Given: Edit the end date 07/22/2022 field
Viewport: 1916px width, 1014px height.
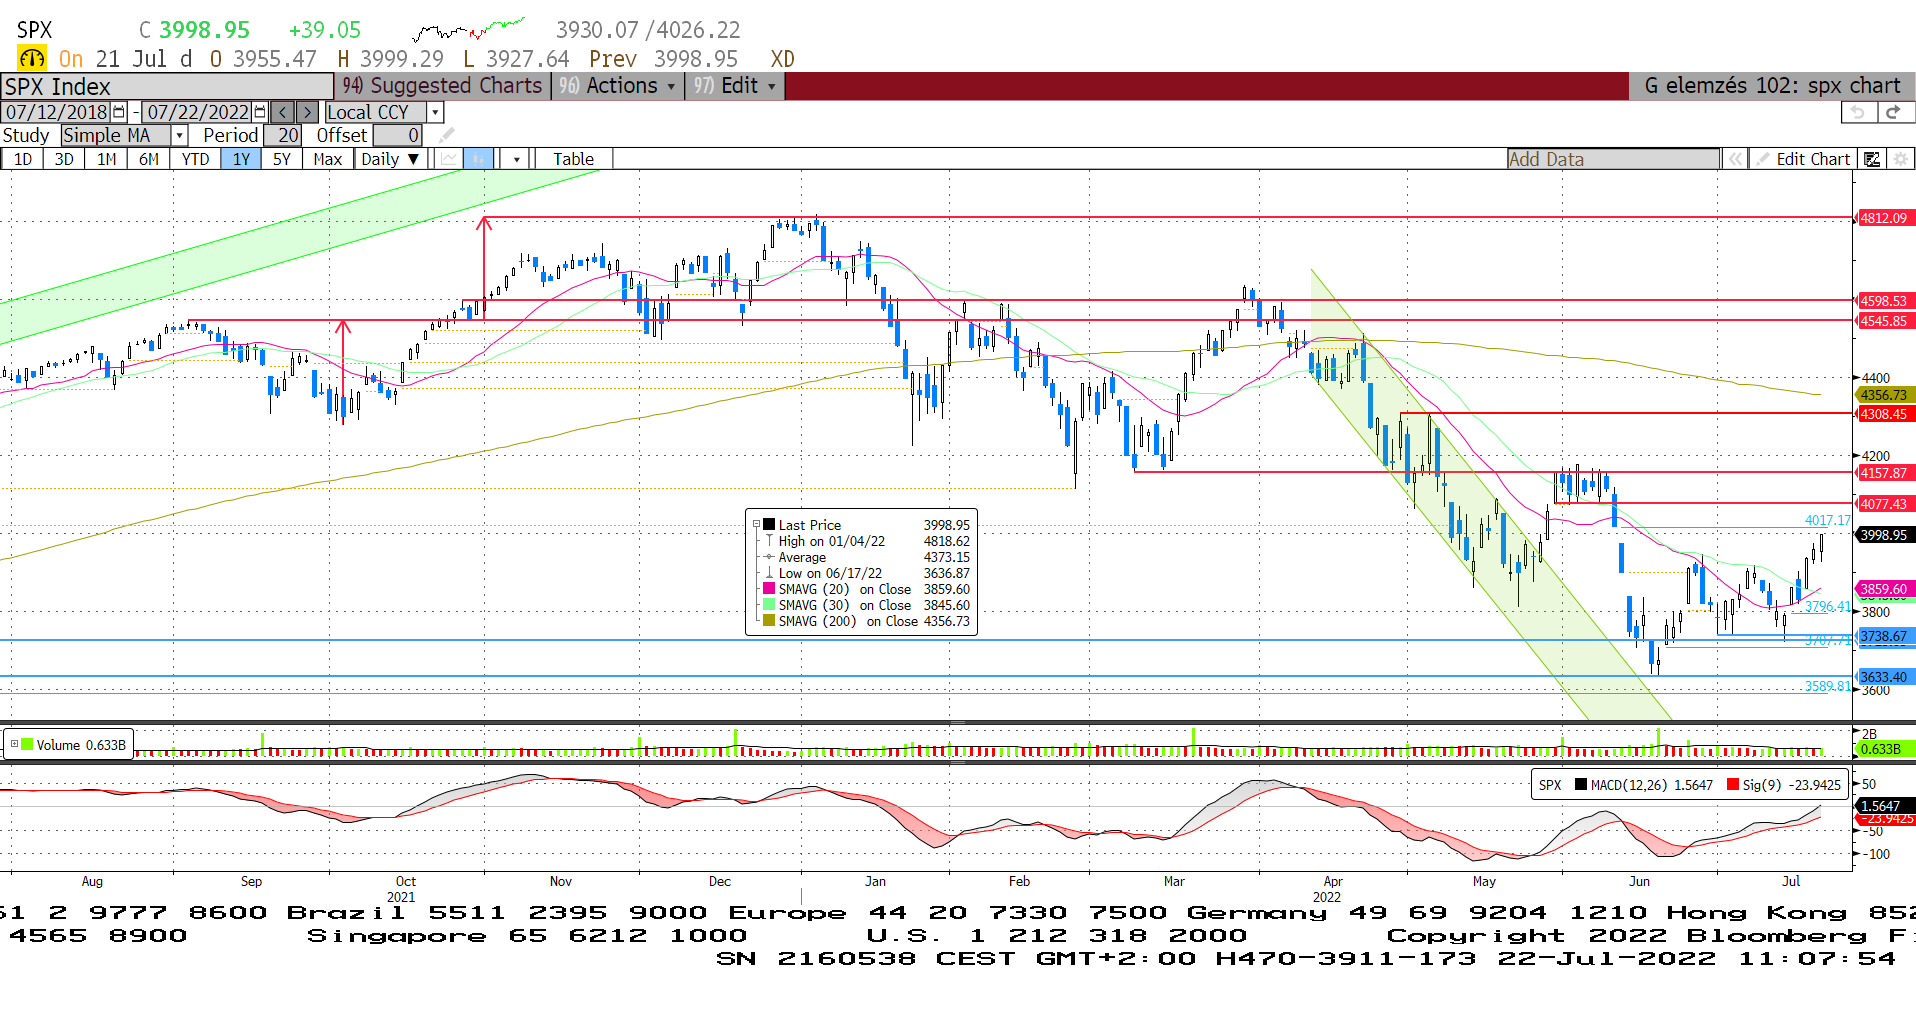Looking at the screenshot, I should 198,112.
